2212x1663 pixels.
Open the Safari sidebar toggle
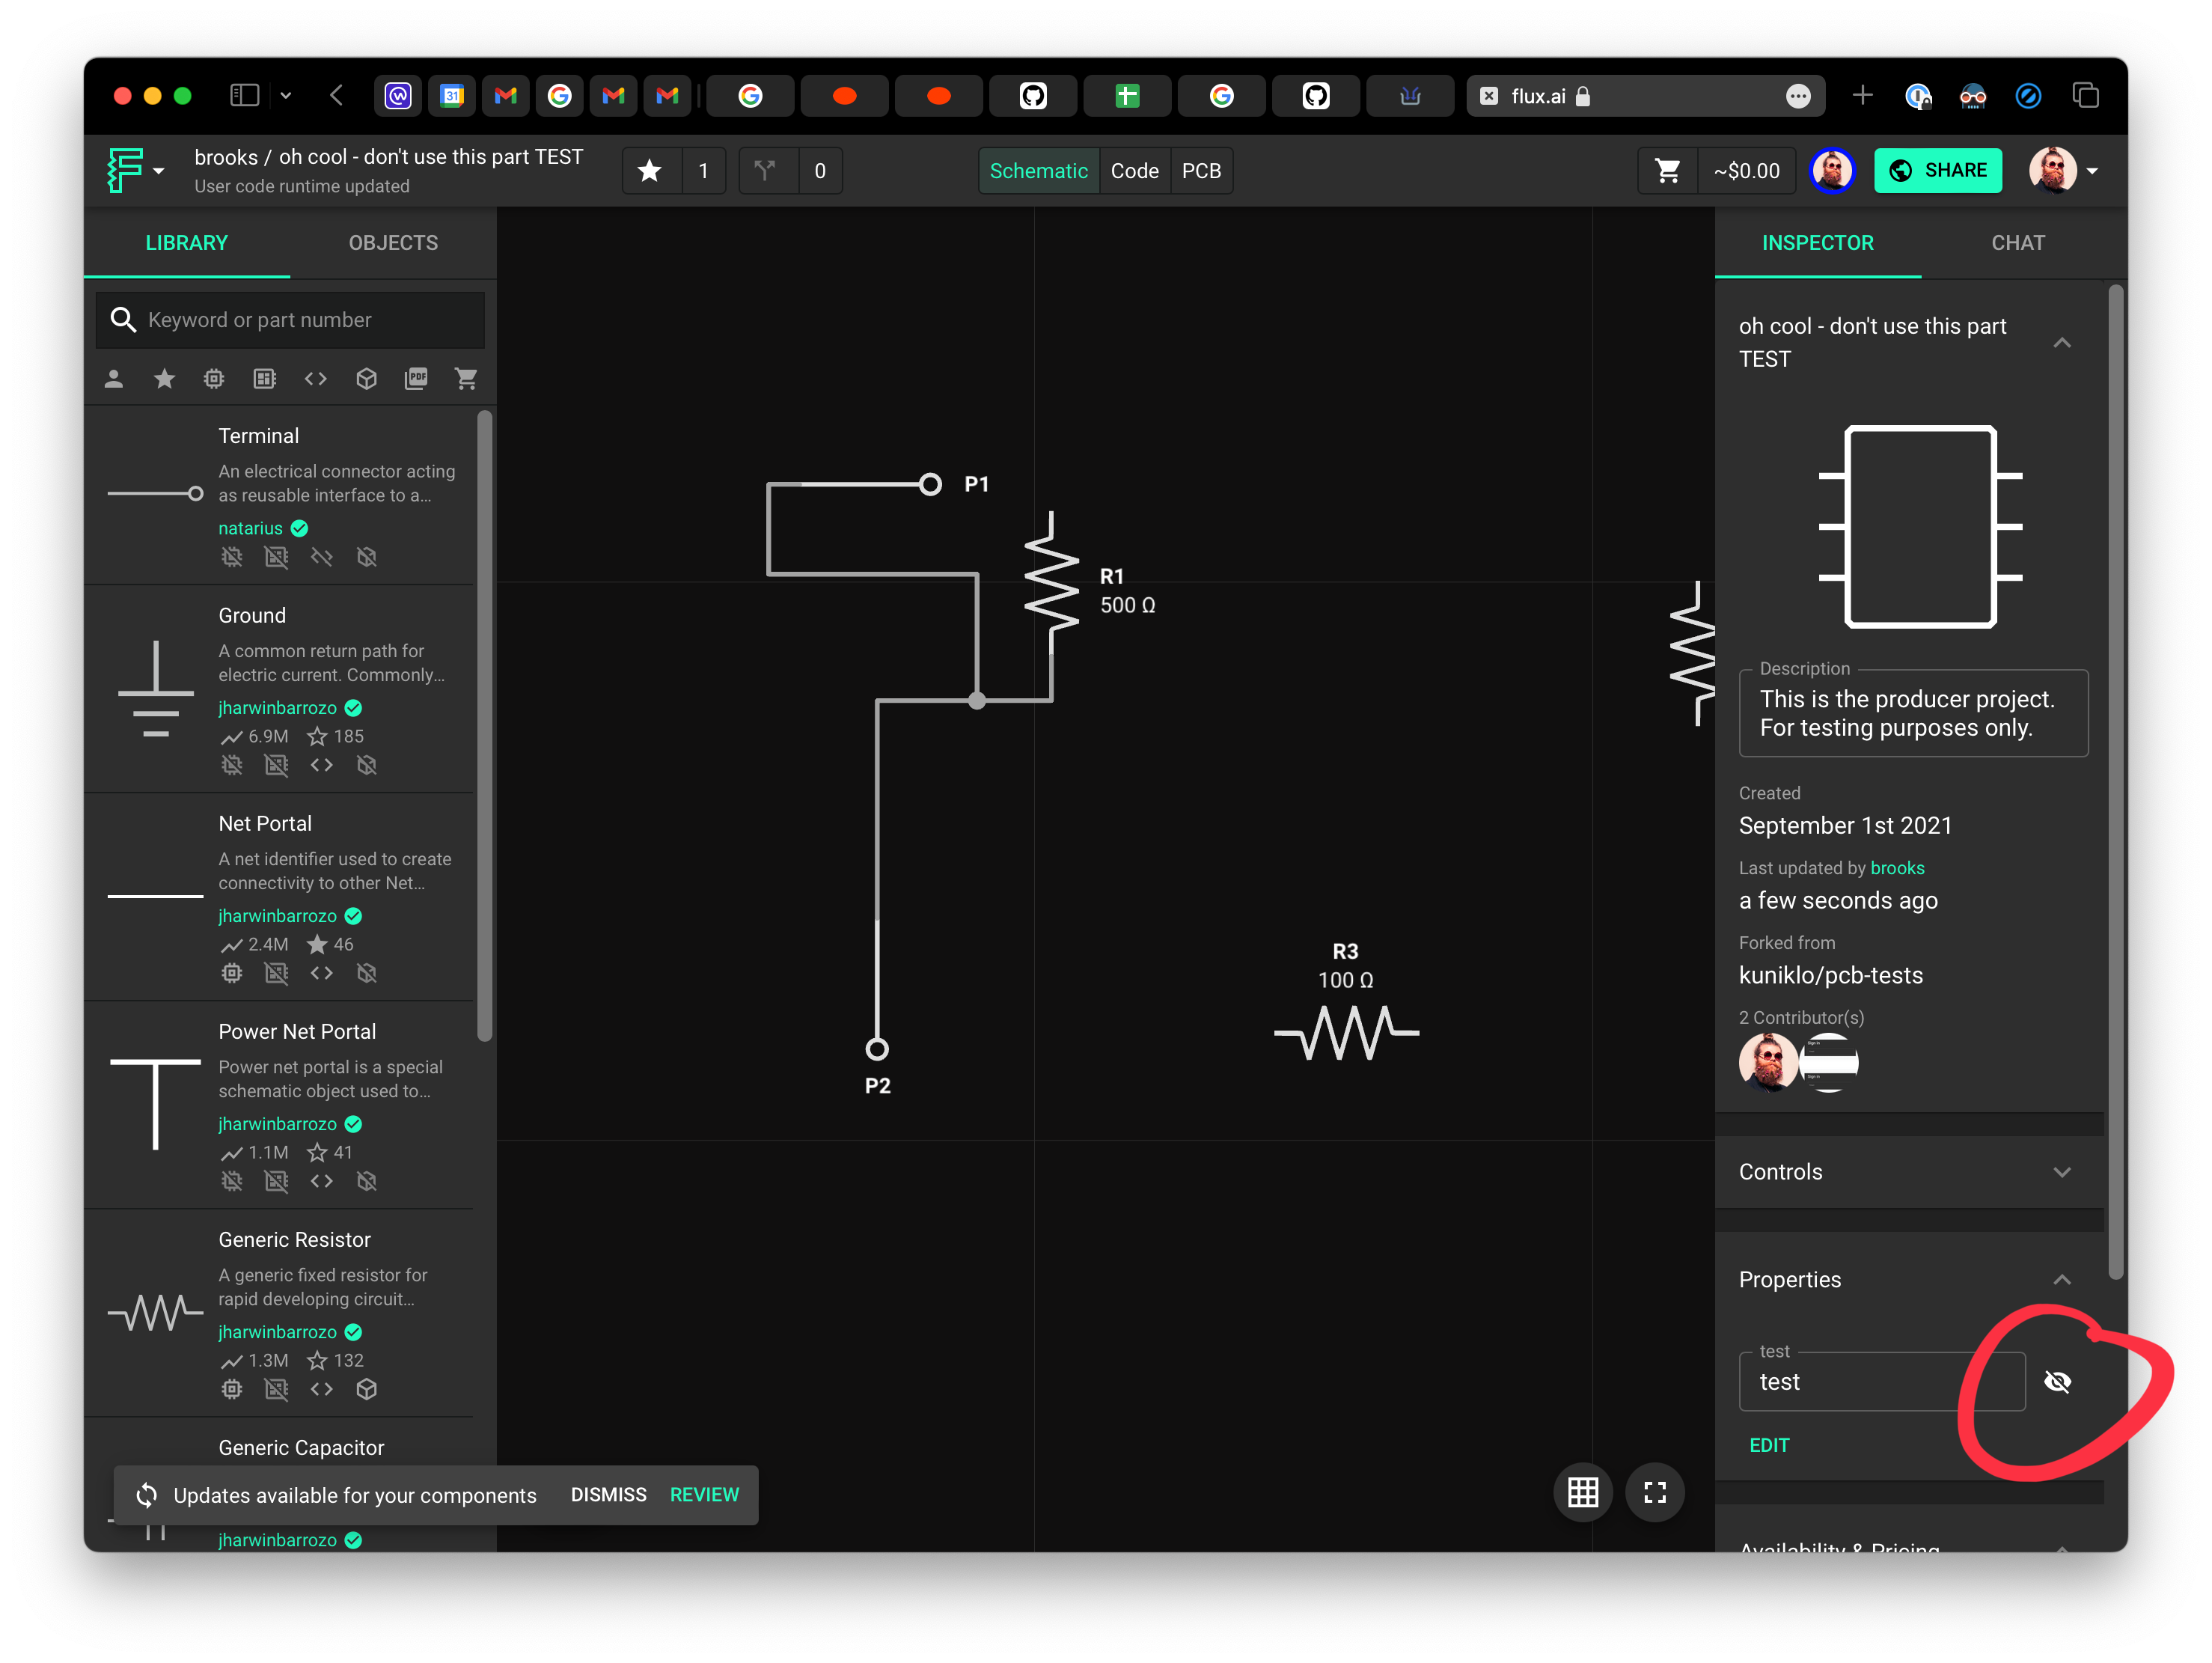coord(245,95)
